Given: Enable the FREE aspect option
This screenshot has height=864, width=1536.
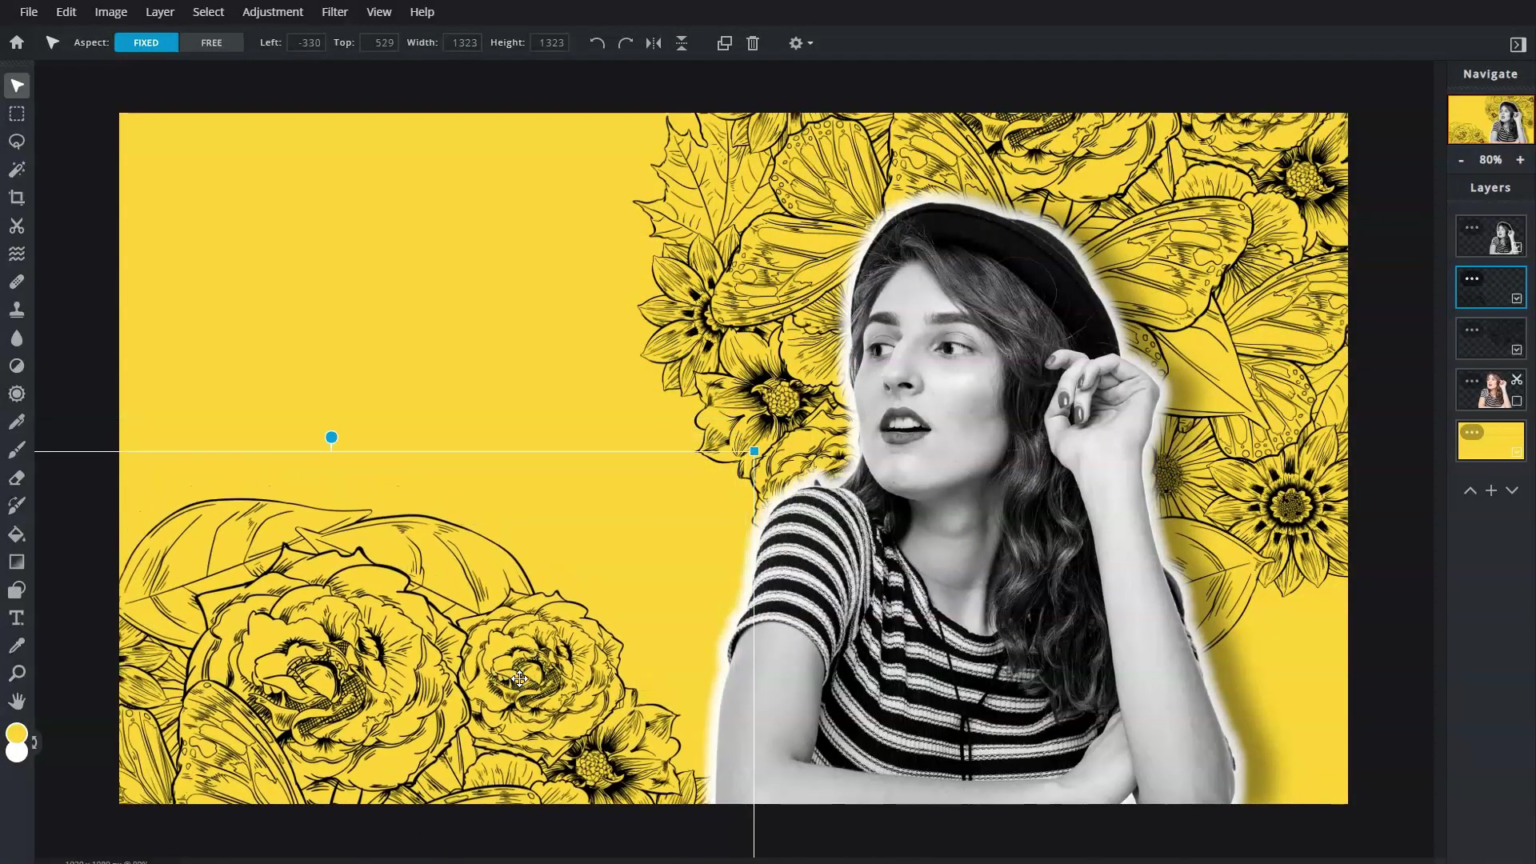Looking at the screenshot, I should 211,42.
